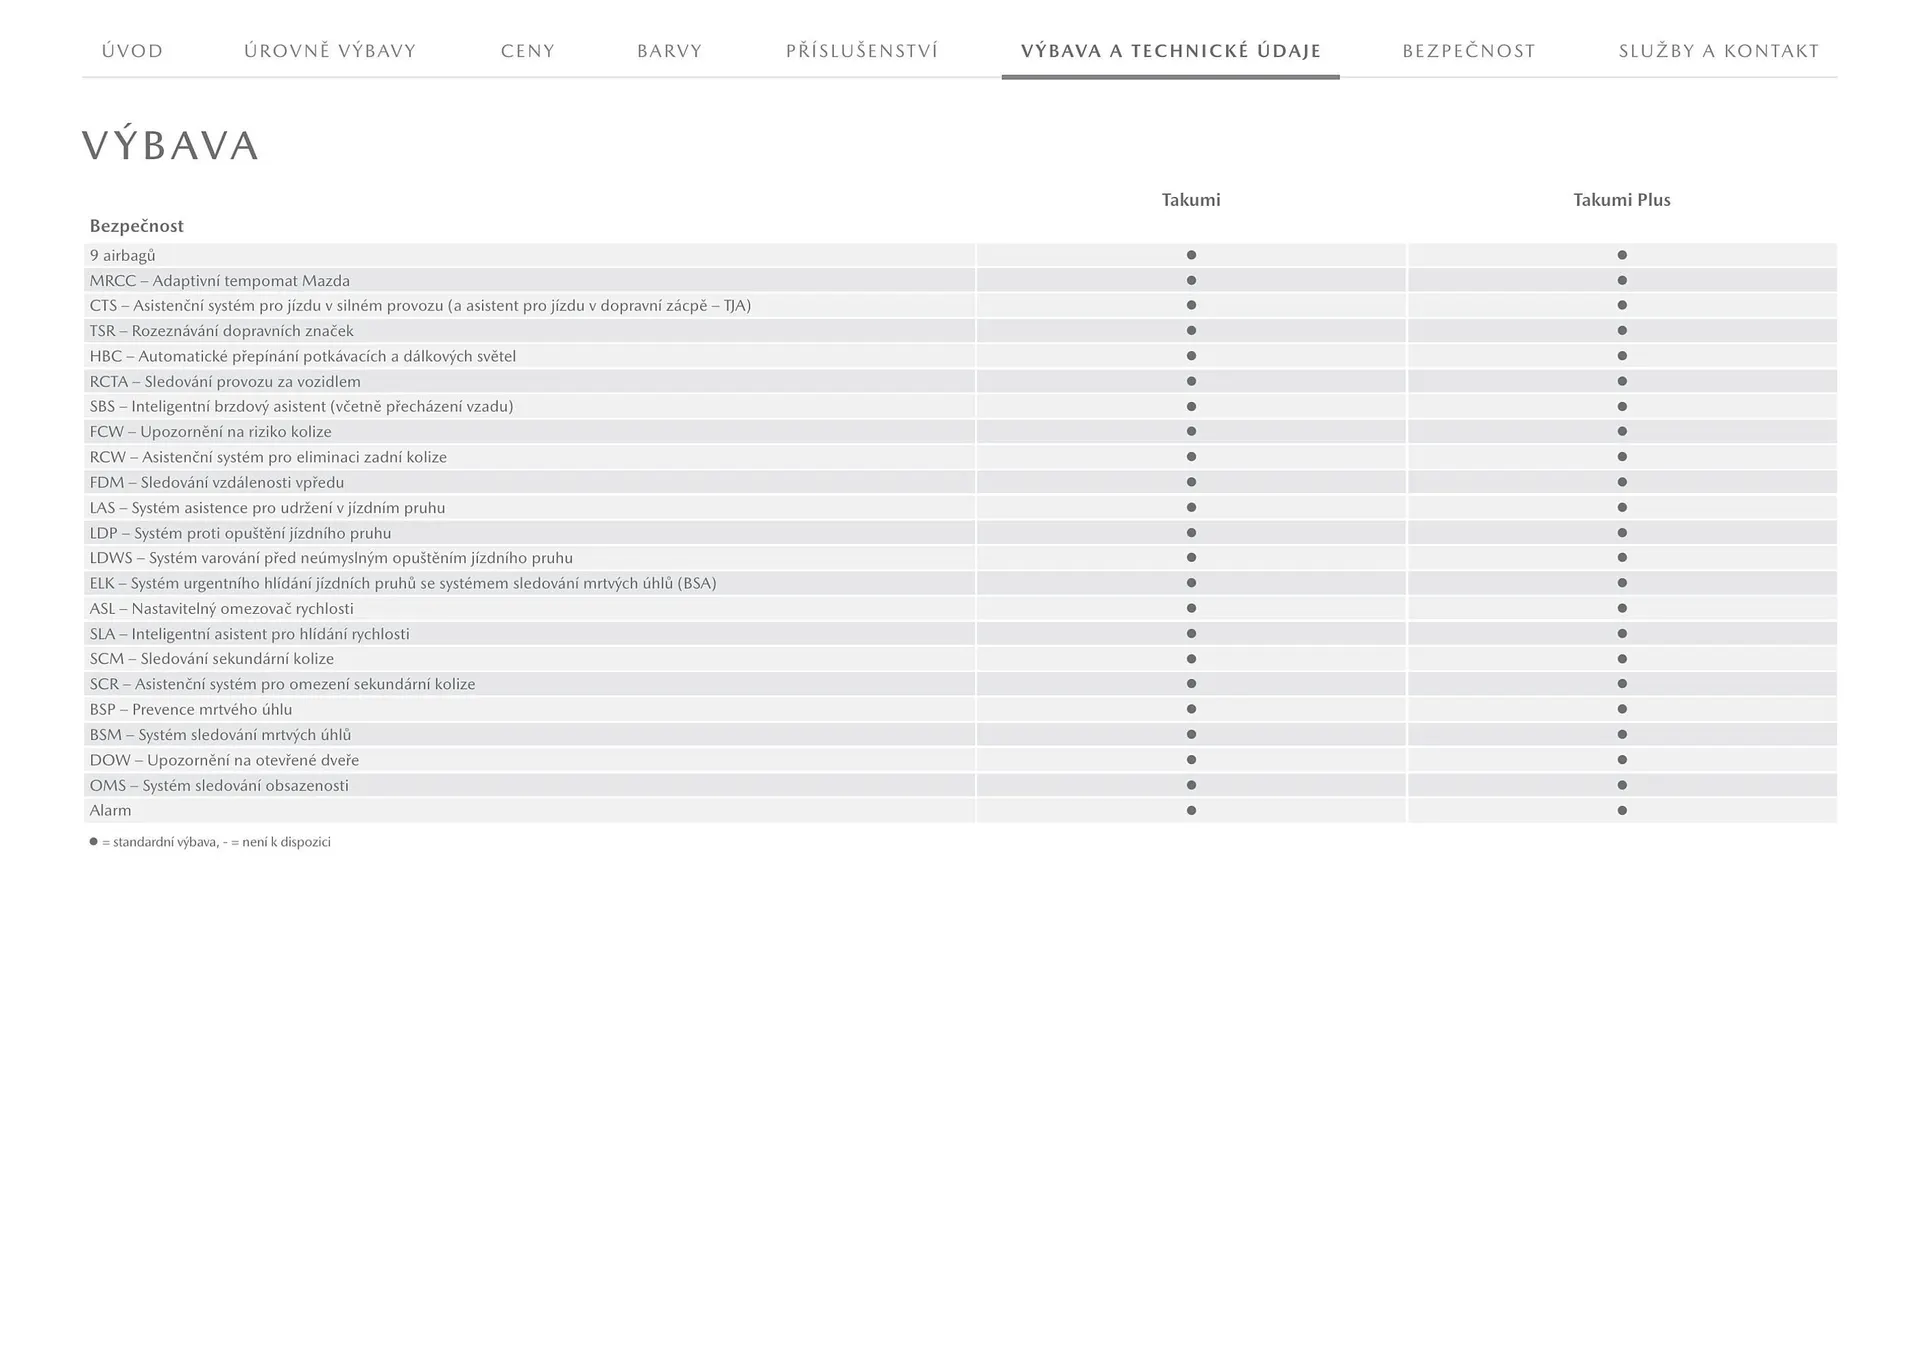Viewport: 1920px width, 1358px height.
Task: Open the ÚVOD tab
Action: [x=132, y=51]
